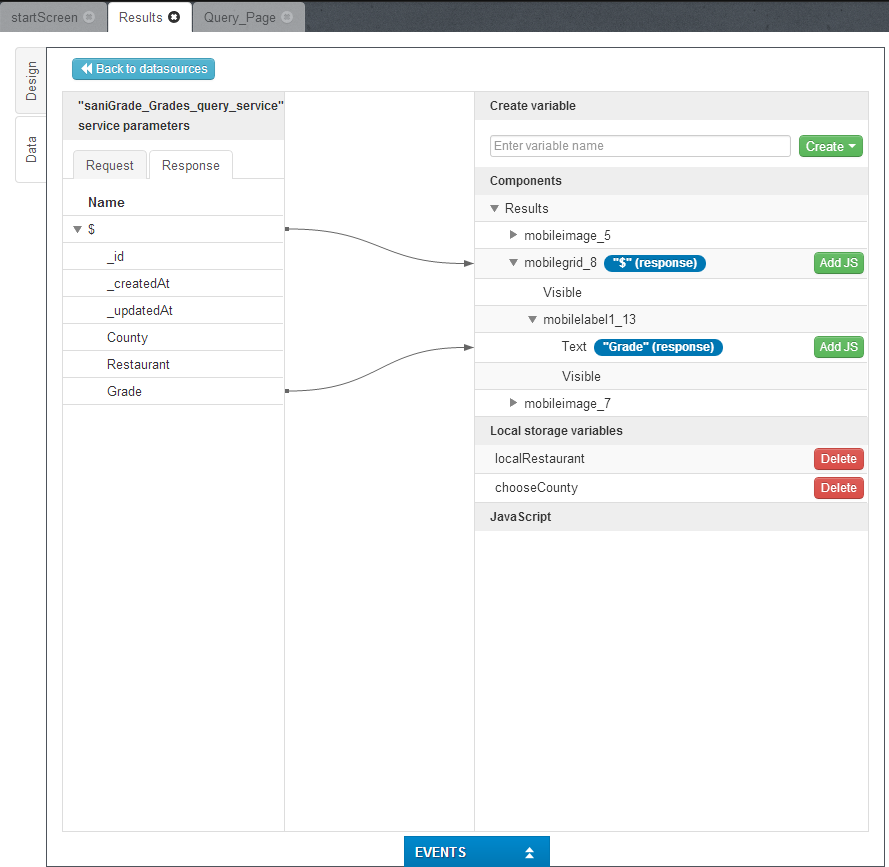Expand the EVENTS panel
The width and height of the screenshot is (889, 867).
pyautogui.click(x=477, y=852)
